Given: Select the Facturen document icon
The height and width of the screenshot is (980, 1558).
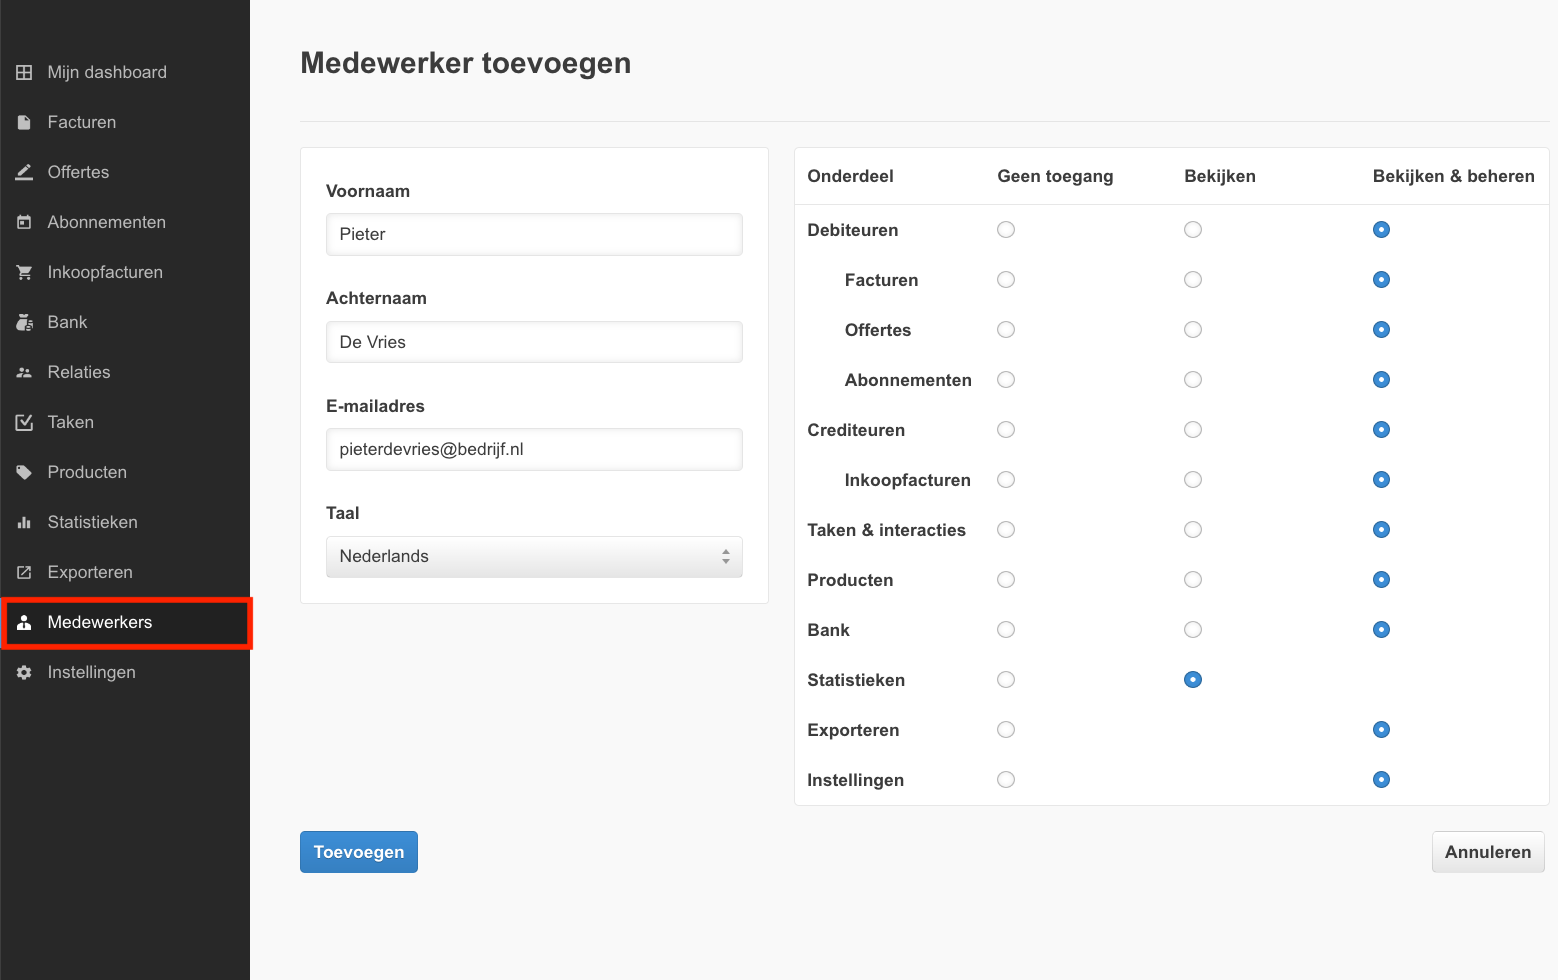Looking at the screenshot, I should [24, 121].
